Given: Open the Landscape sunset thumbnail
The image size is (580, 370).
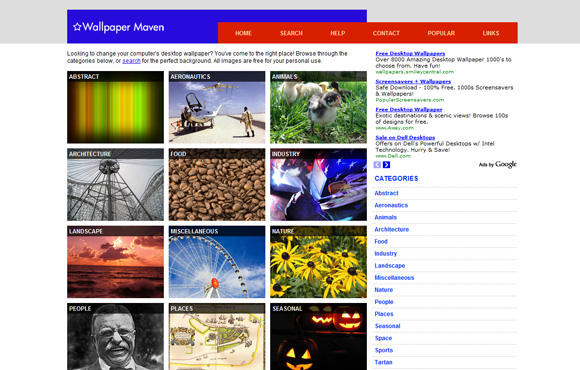Looking at the screenshot, I should click(x=115, y=262).
